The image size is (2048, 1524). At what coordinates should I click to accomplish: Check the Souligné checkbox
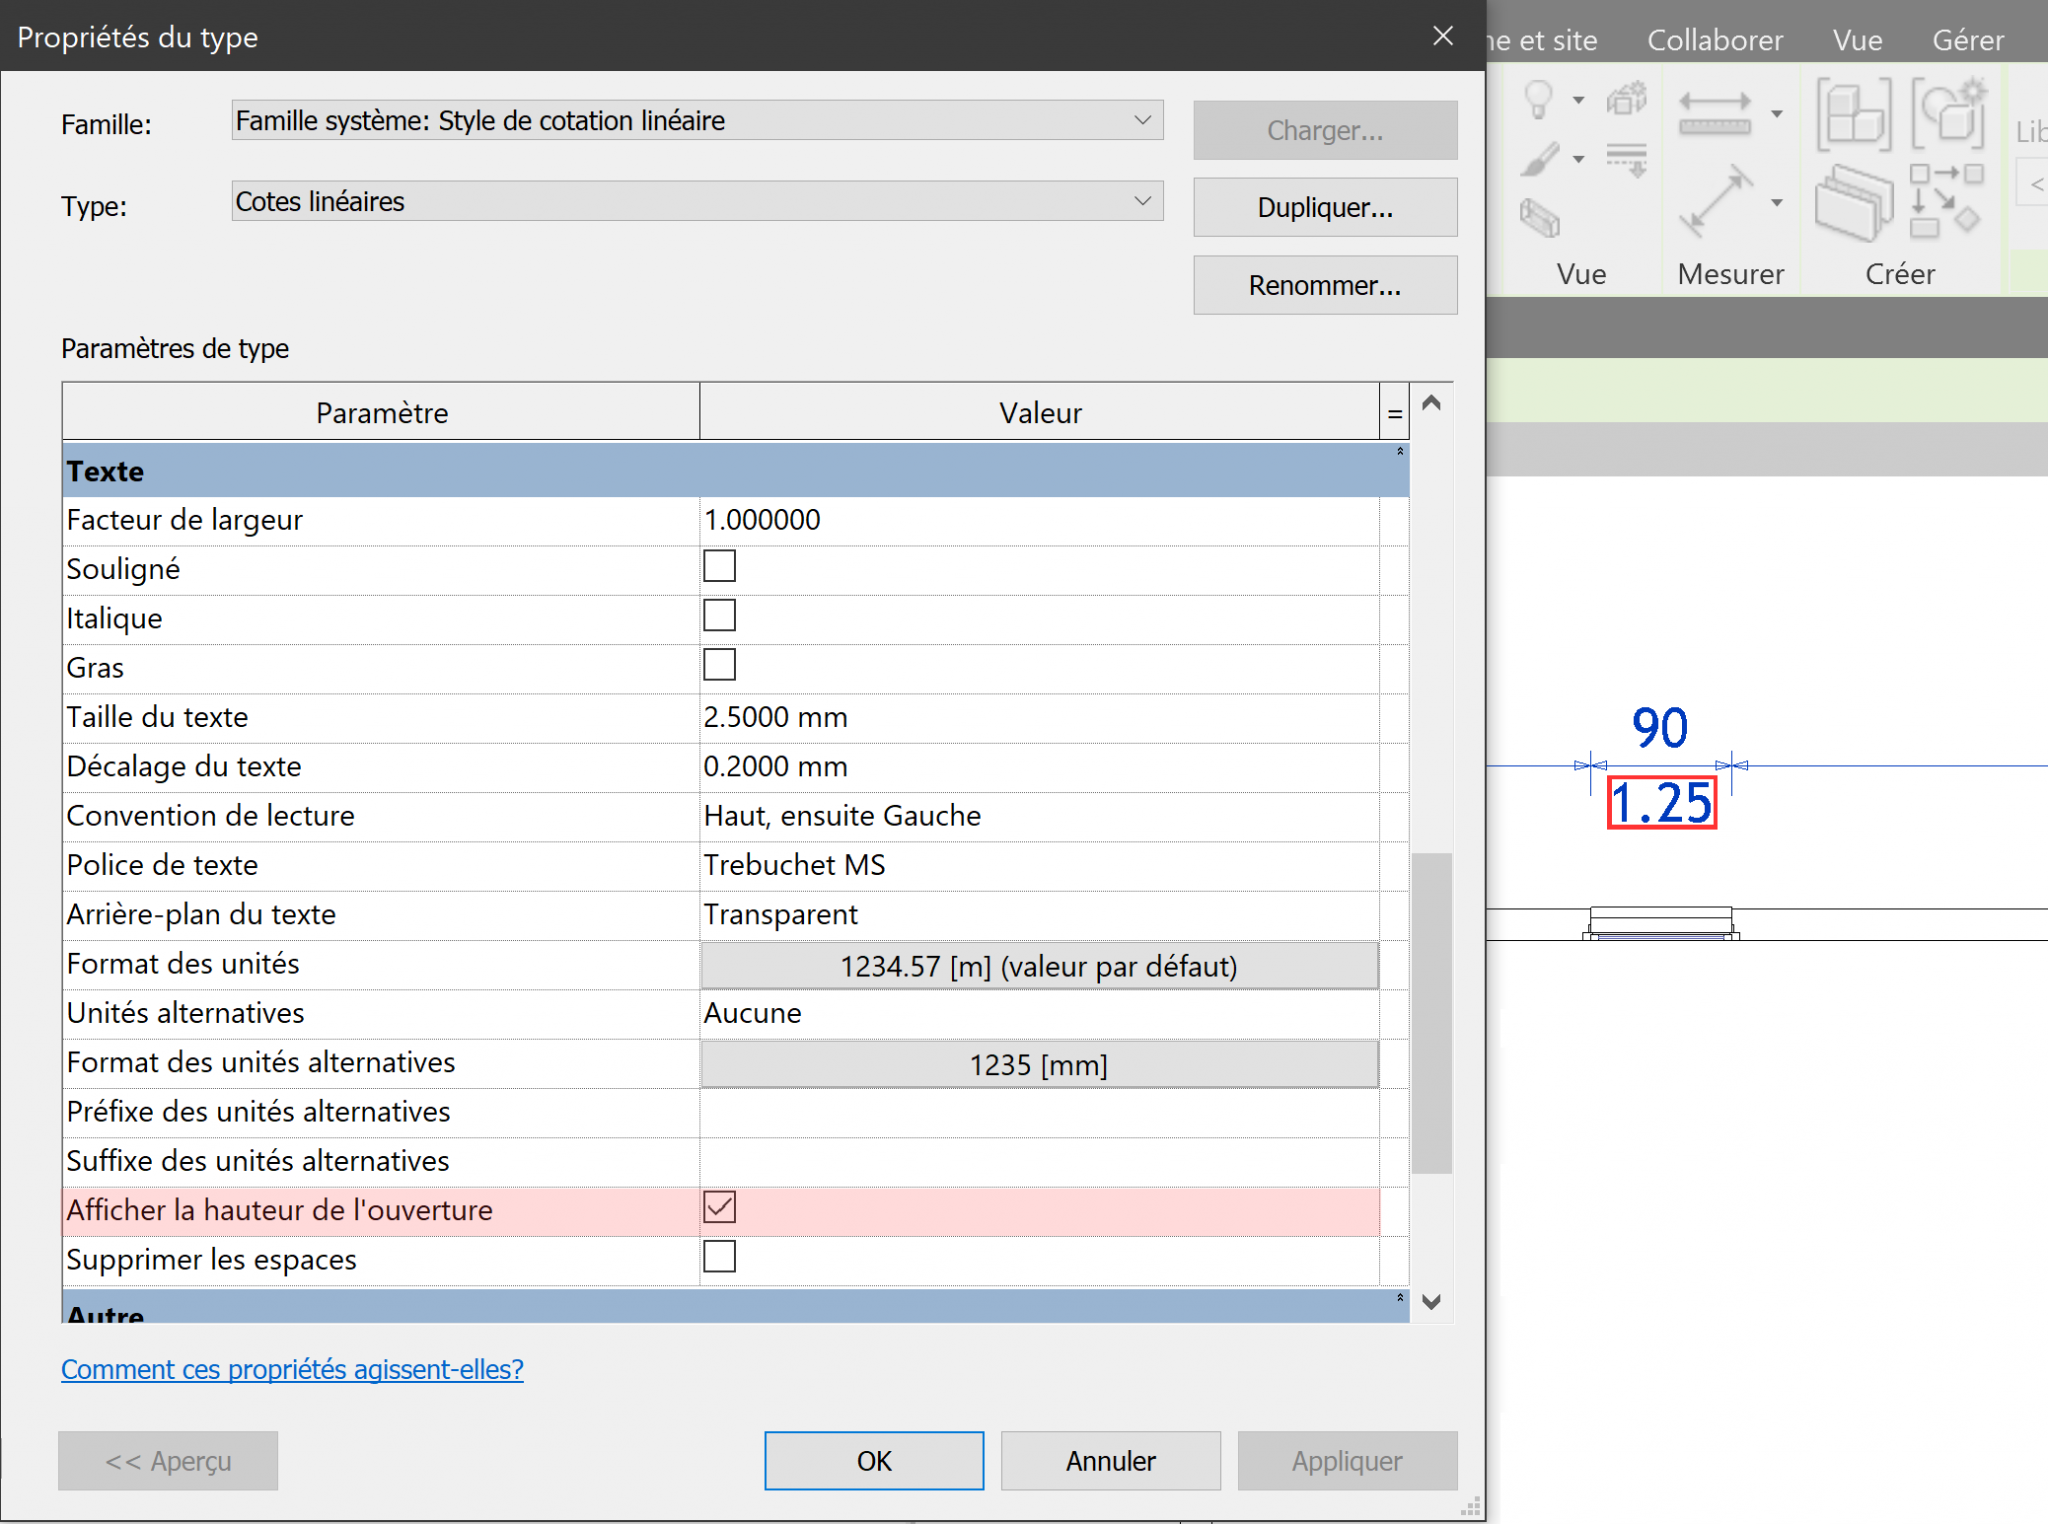[719, 566]
